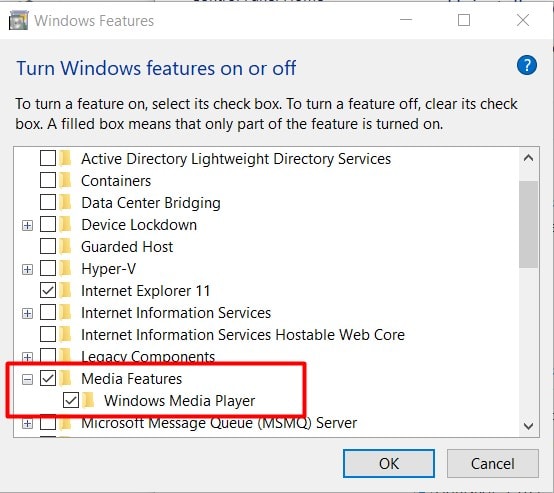Expand the Device Lockdown tree node

pyautogui.click(x=27, y=225)
